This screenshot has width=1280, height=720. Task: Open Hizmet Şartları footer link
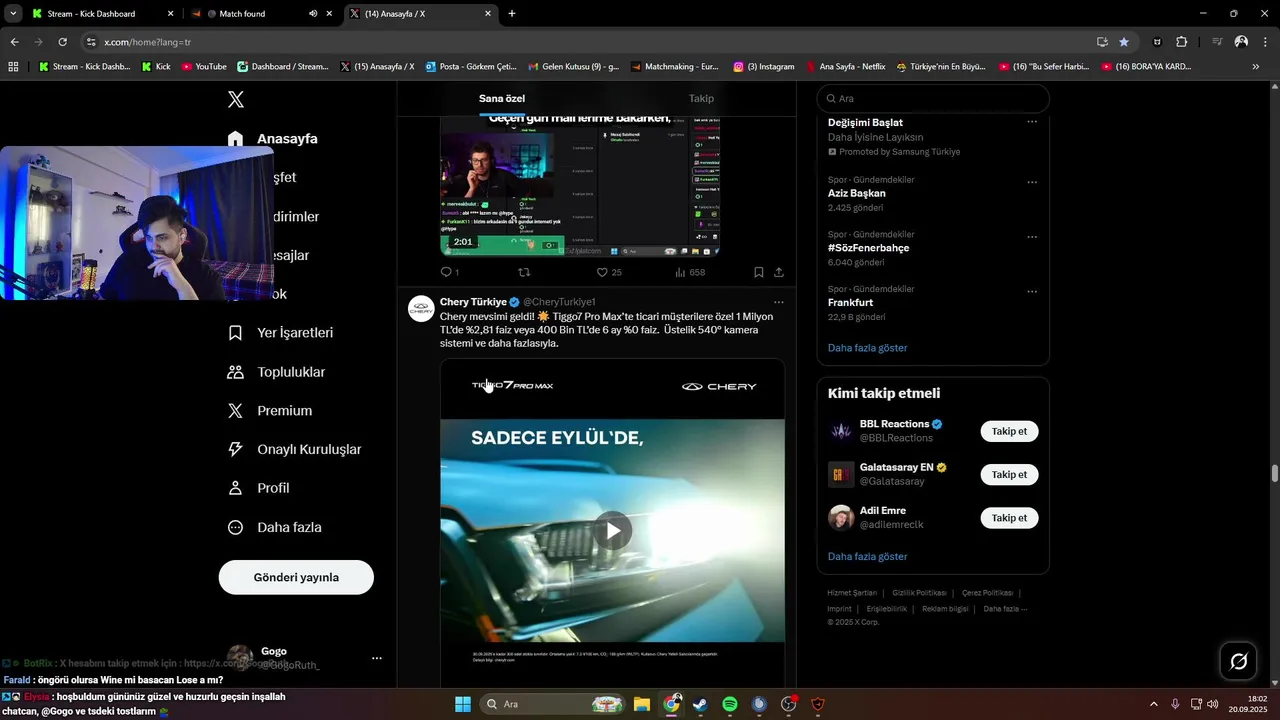[851, 593]
